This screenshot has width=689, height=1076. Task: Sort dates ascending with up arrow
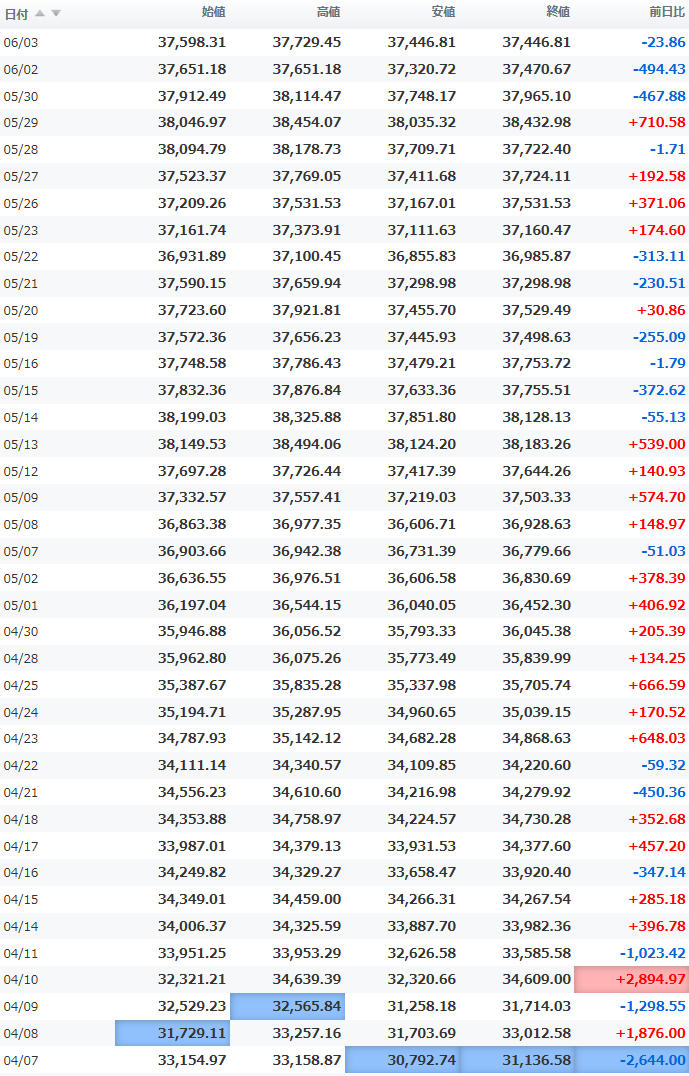pyautogui.click(x=40, y=13)
